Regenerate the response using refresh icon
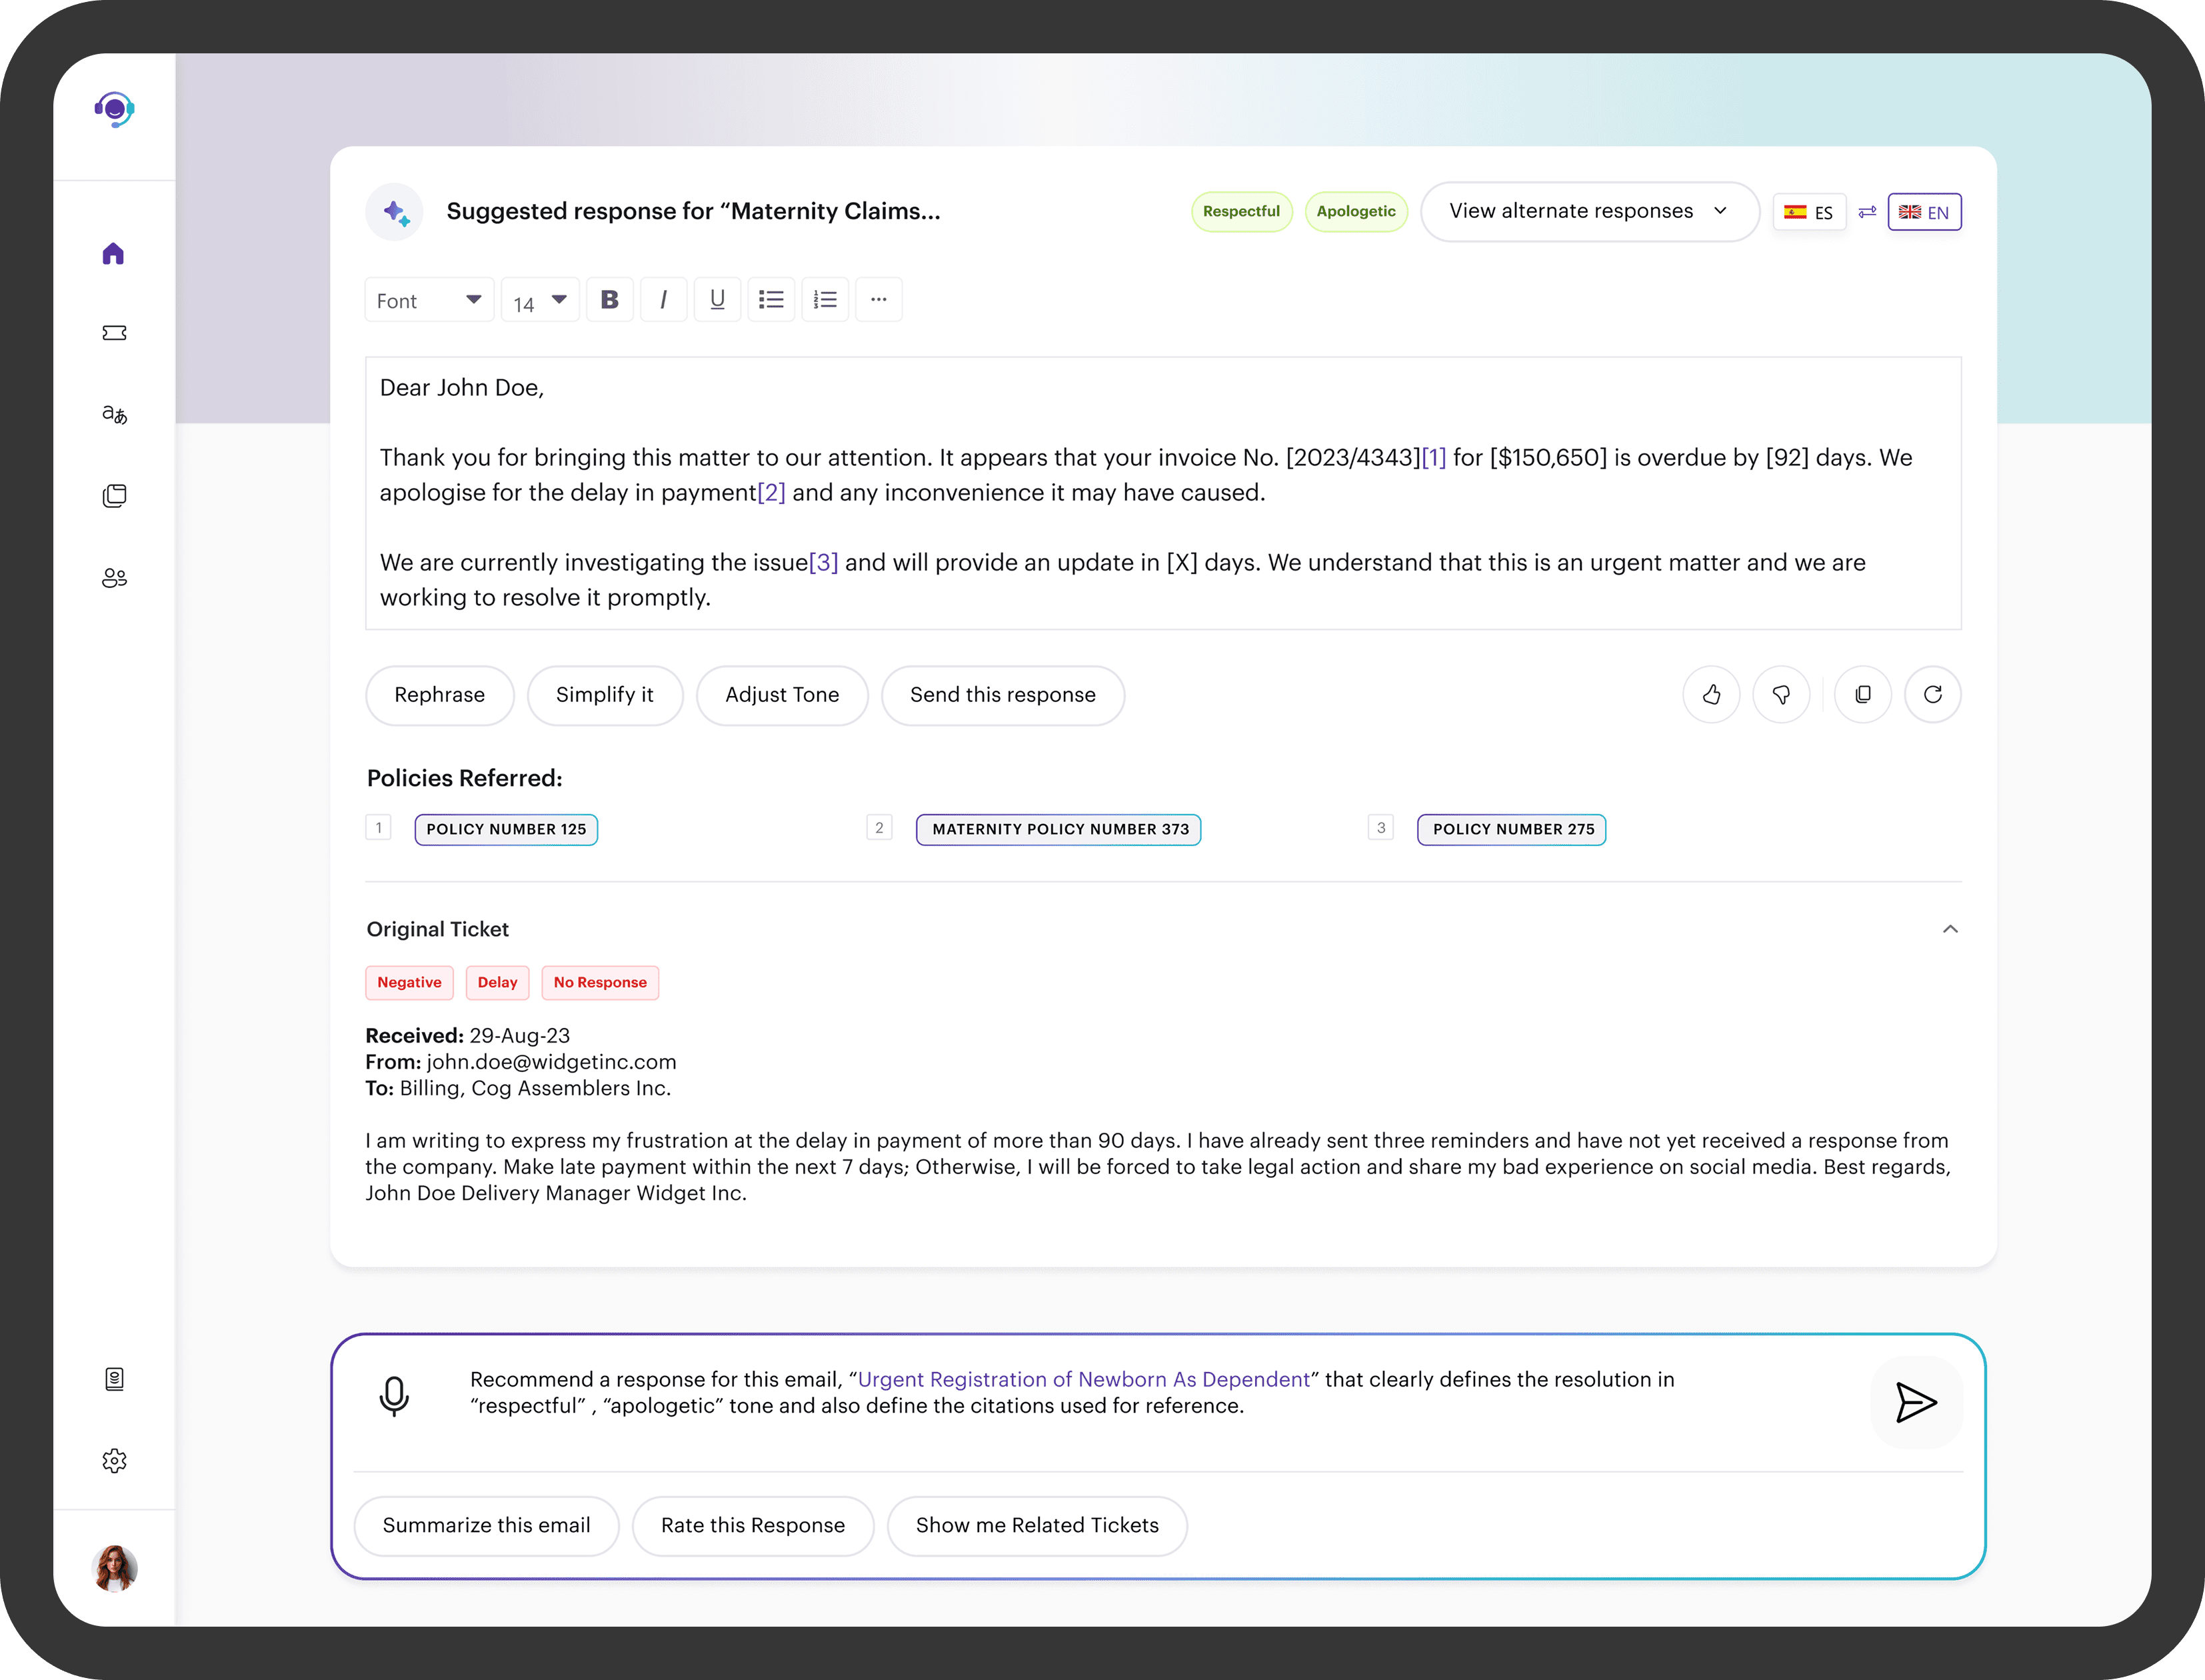 pos(1932,694)
